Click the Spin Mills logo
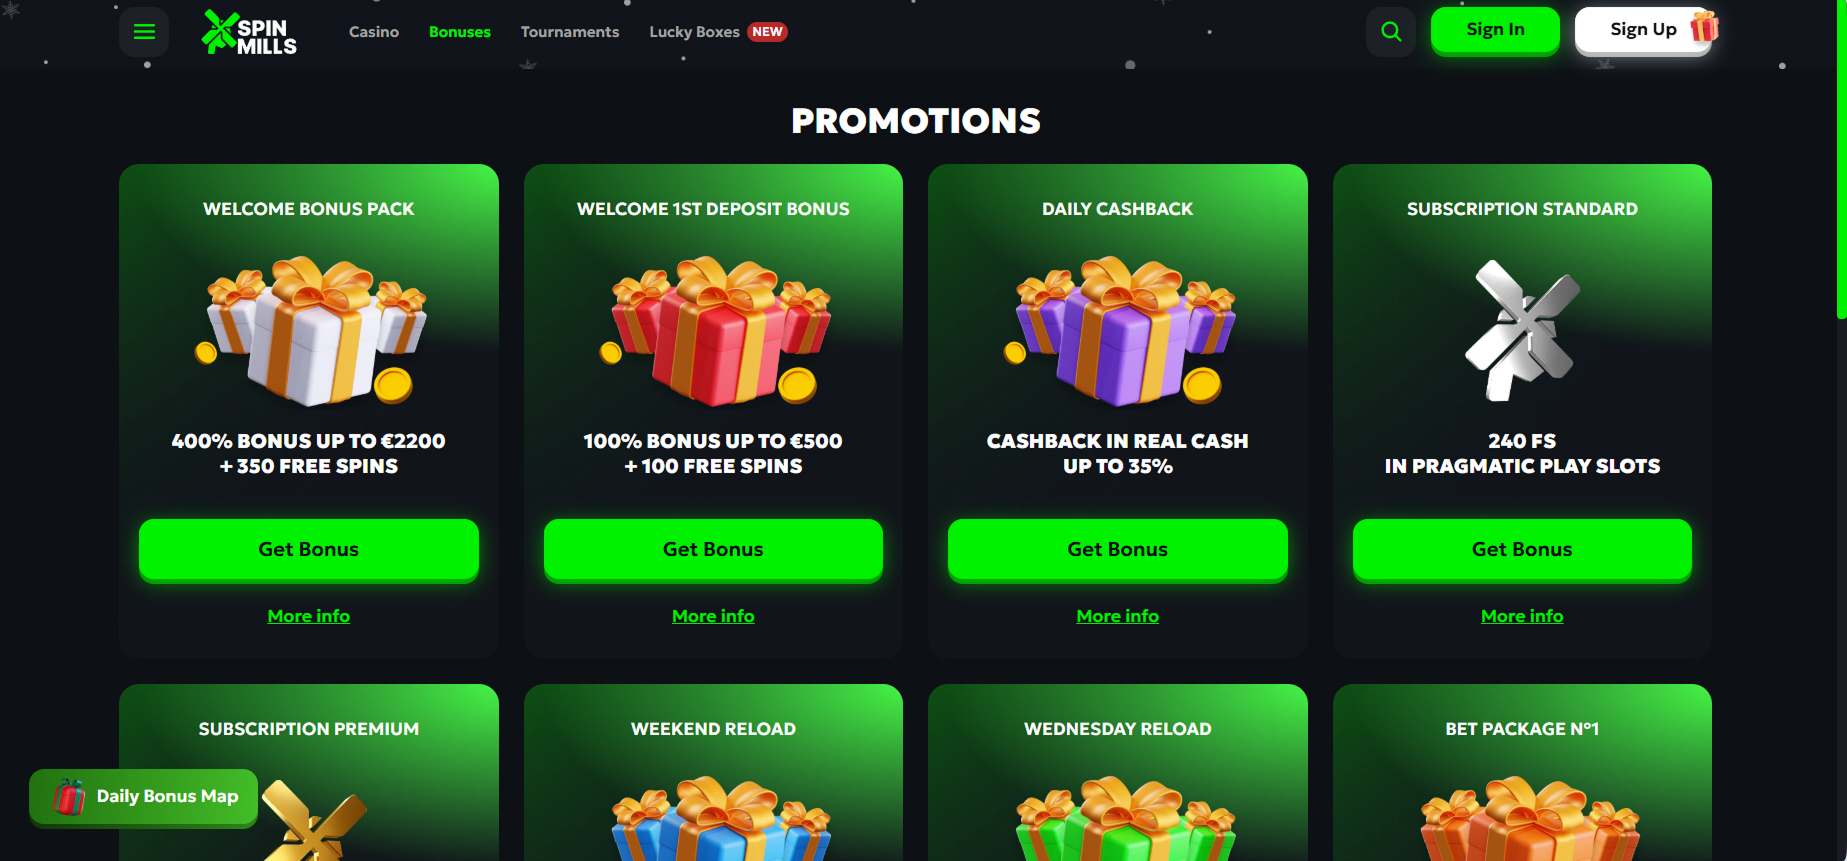 click(249, 32)
